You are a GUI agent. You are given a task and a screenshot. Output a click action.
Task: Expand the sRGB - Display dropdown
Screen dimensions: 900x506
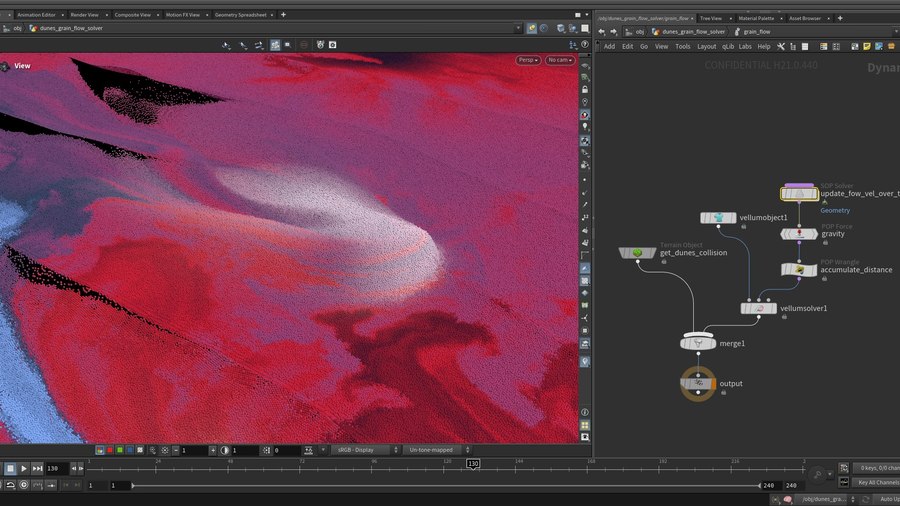click(x=362, y=450)
